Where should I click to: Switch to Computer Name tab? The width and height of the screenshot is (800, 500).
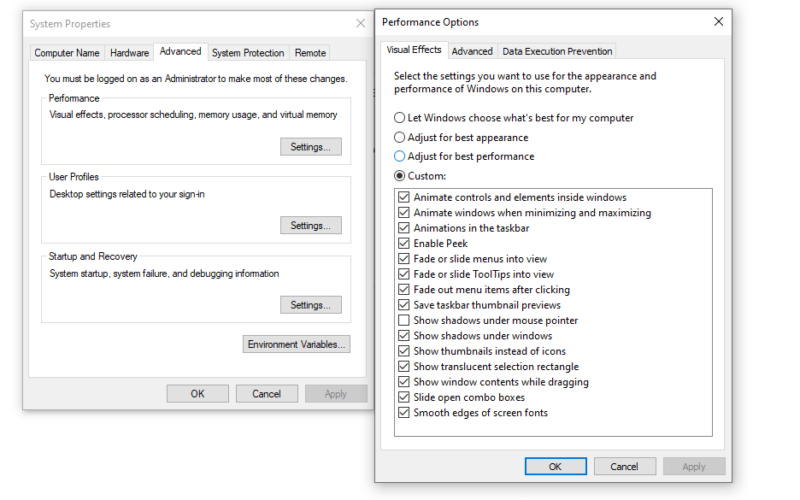tap(67, 53)
